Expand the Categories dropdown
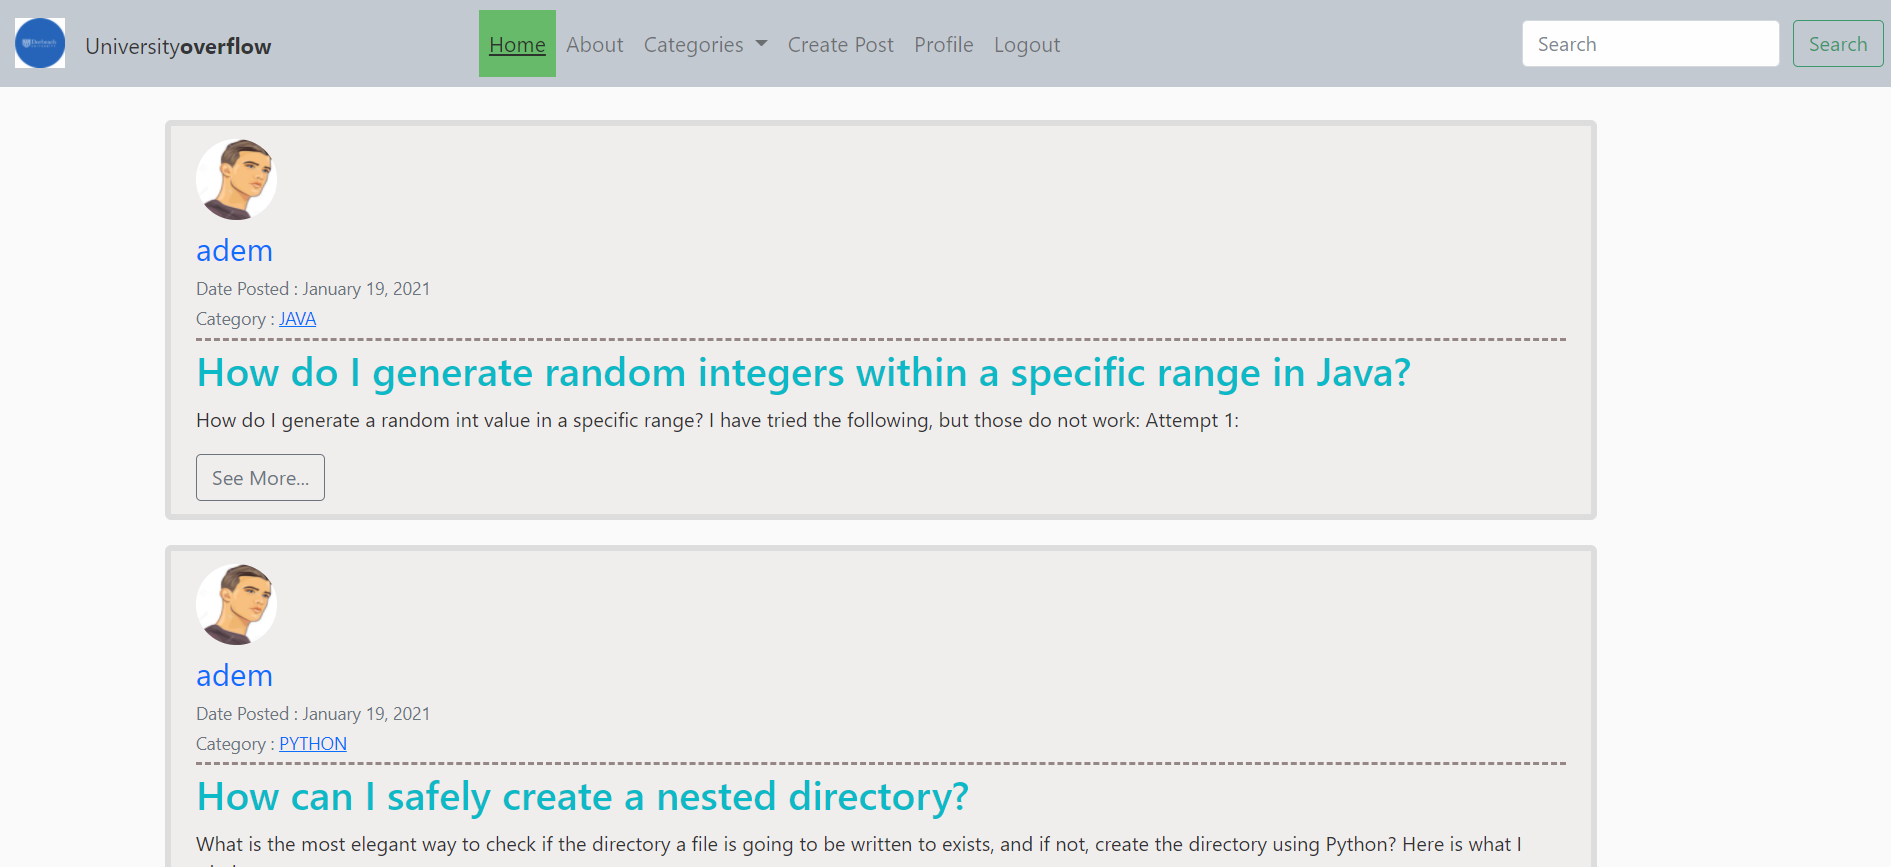1891x867 pixels. point(705,44)
